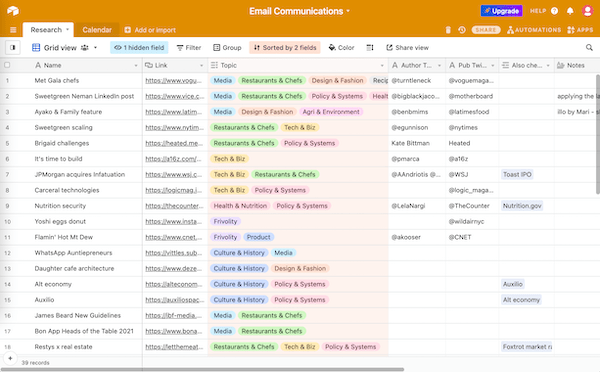
Task: Open the a16z.com link
Action: click(x=173, y=159)
